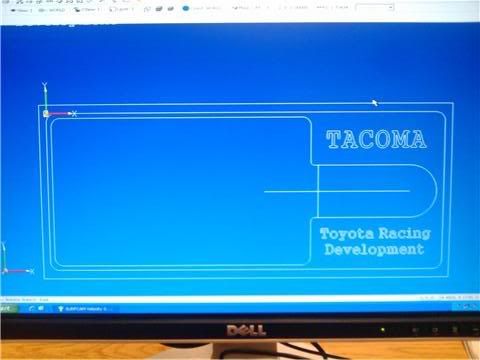Click the SURFCAM Velocity taskbar button
The width and height of the screenshot is (480, 360).
[x=84, y=309]
